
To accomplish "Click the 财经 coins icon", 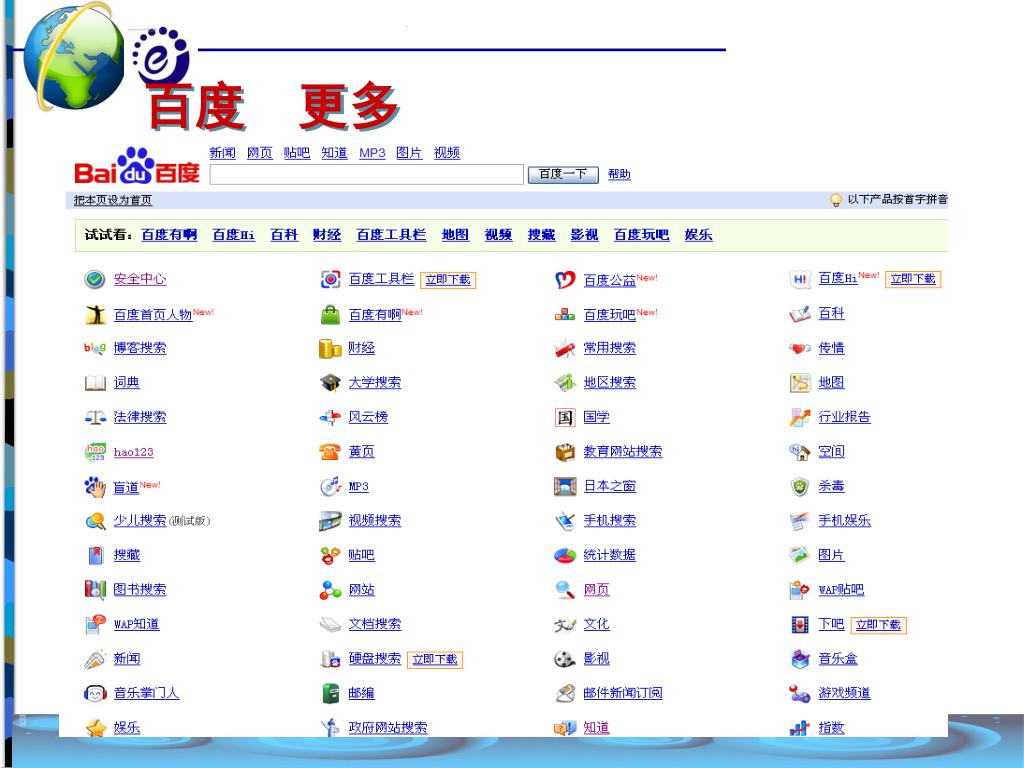I will click(330, 349).
